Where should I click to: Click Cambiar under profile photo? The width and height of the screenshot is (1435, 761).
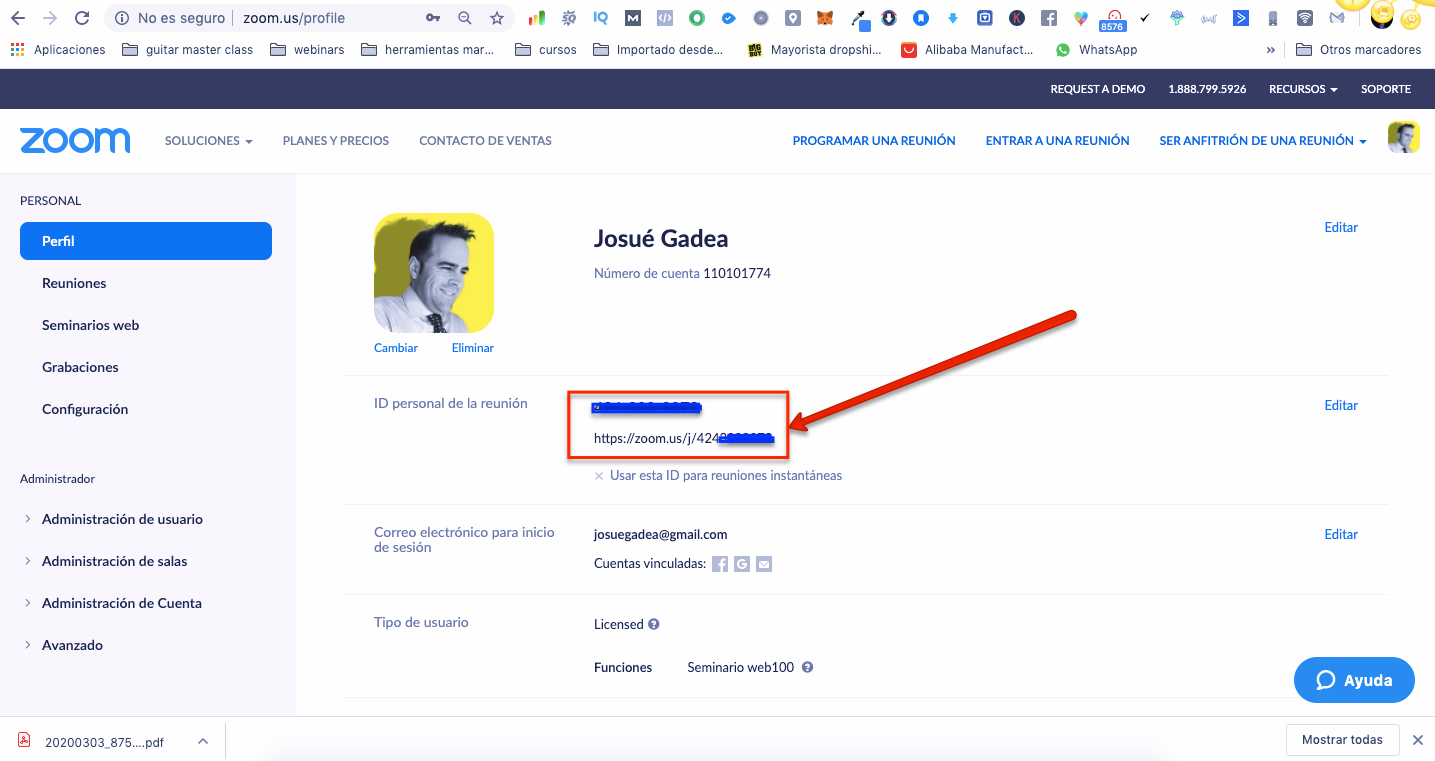(396, 348)
